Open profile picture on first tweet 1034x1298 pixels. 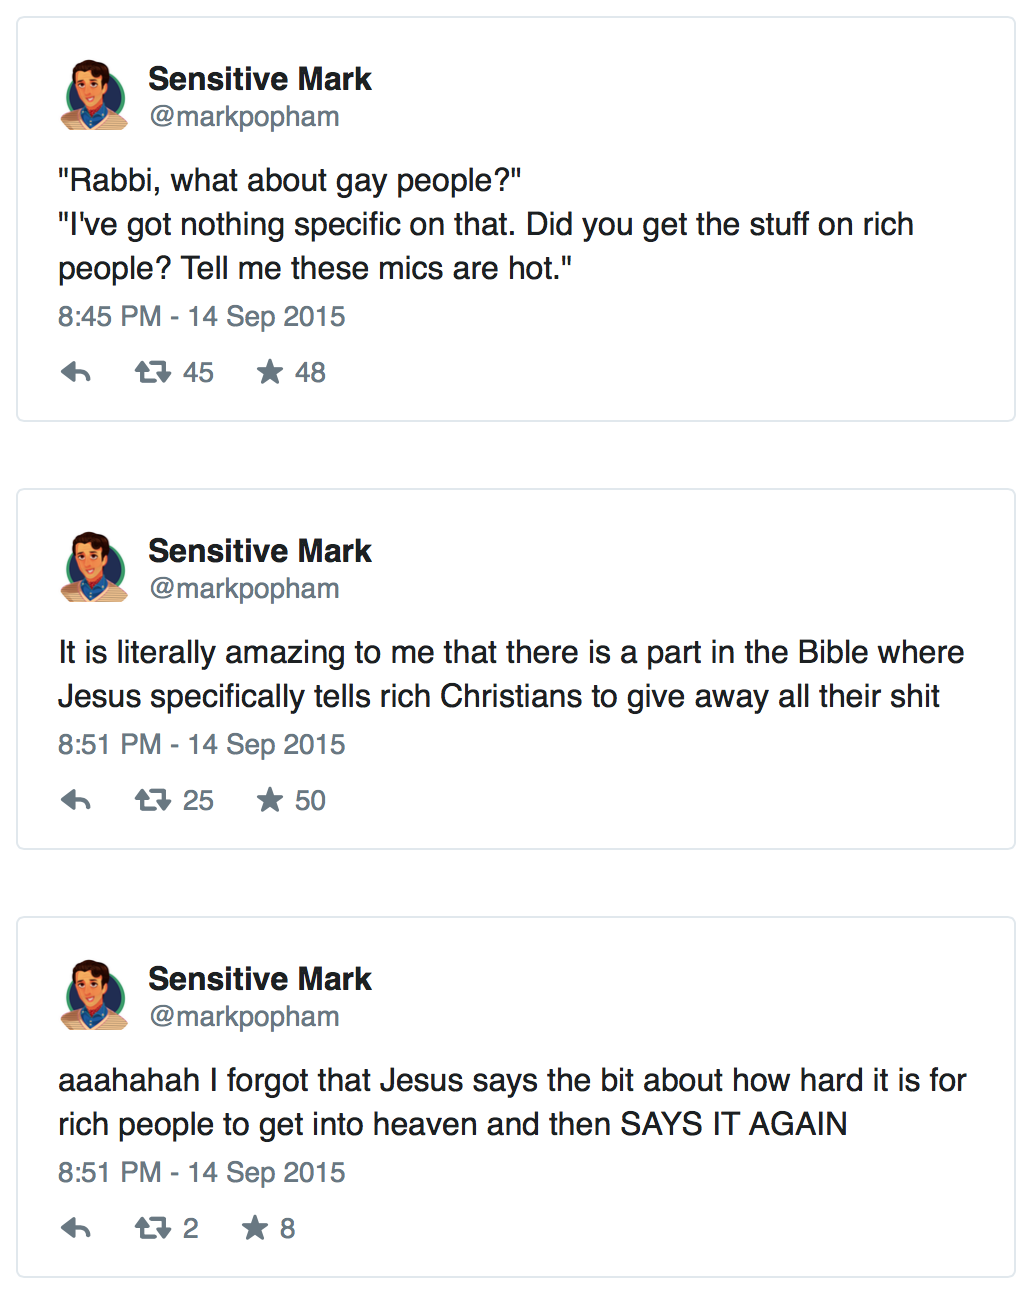click(x=95, y=96)
